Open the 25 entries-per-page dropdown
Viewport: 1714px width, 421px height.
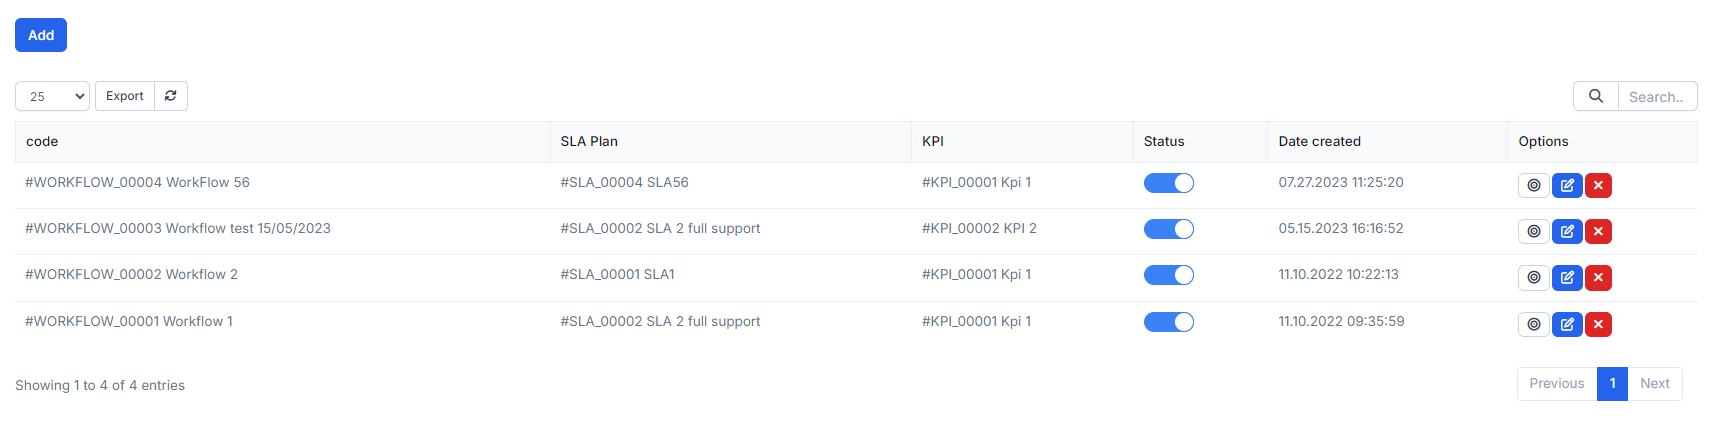52,96
